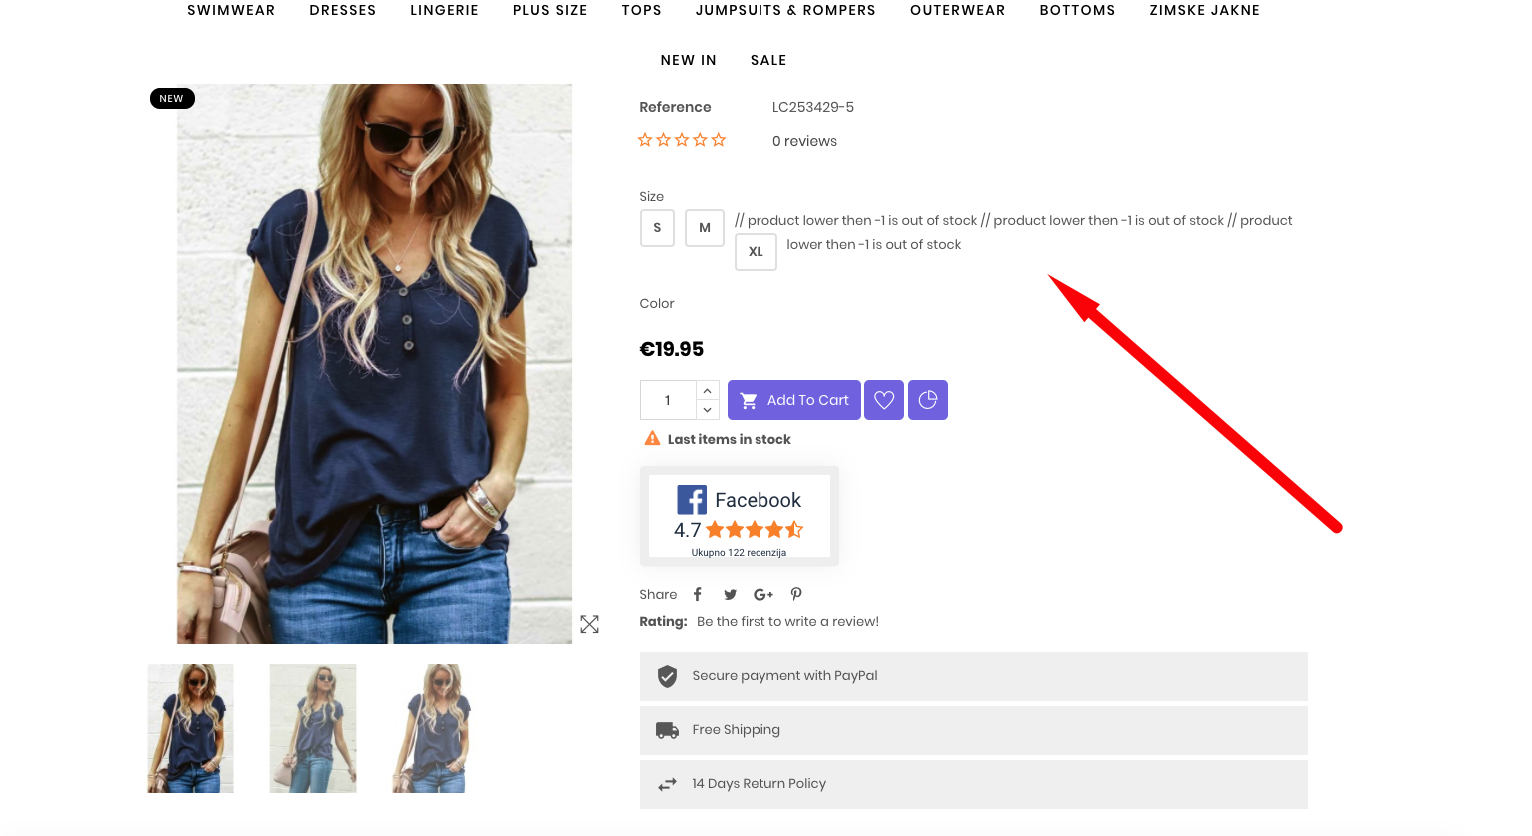Select the third product thumbnail
The image size is (1532, 836).
(x=435, y=728)
